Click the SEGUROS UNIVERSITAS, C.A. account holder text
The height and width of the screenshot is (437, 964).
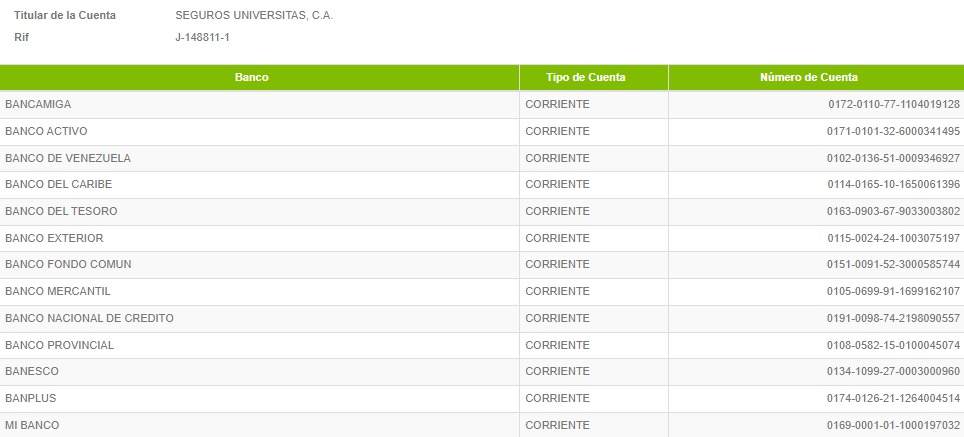pyautogui.click(x=254, y=16)
